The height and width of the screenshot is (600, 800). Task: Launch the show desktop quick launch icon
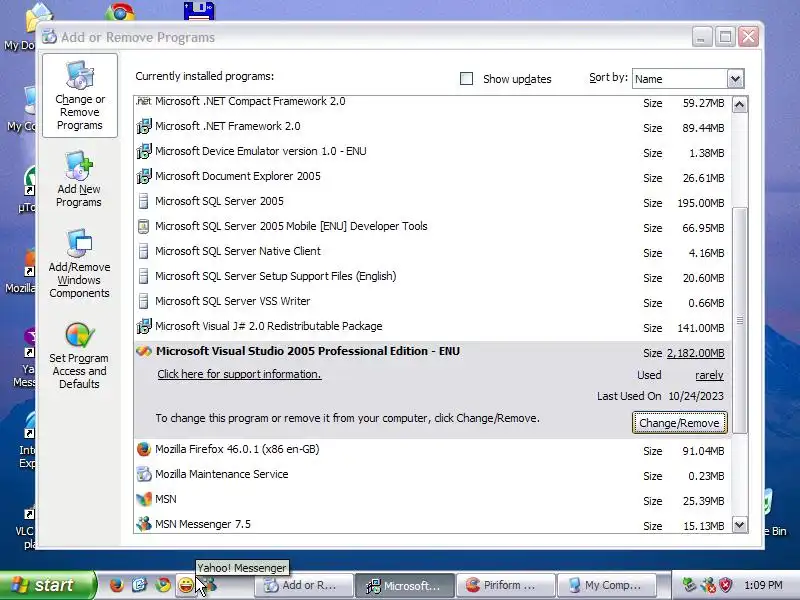tap(140, 585)
